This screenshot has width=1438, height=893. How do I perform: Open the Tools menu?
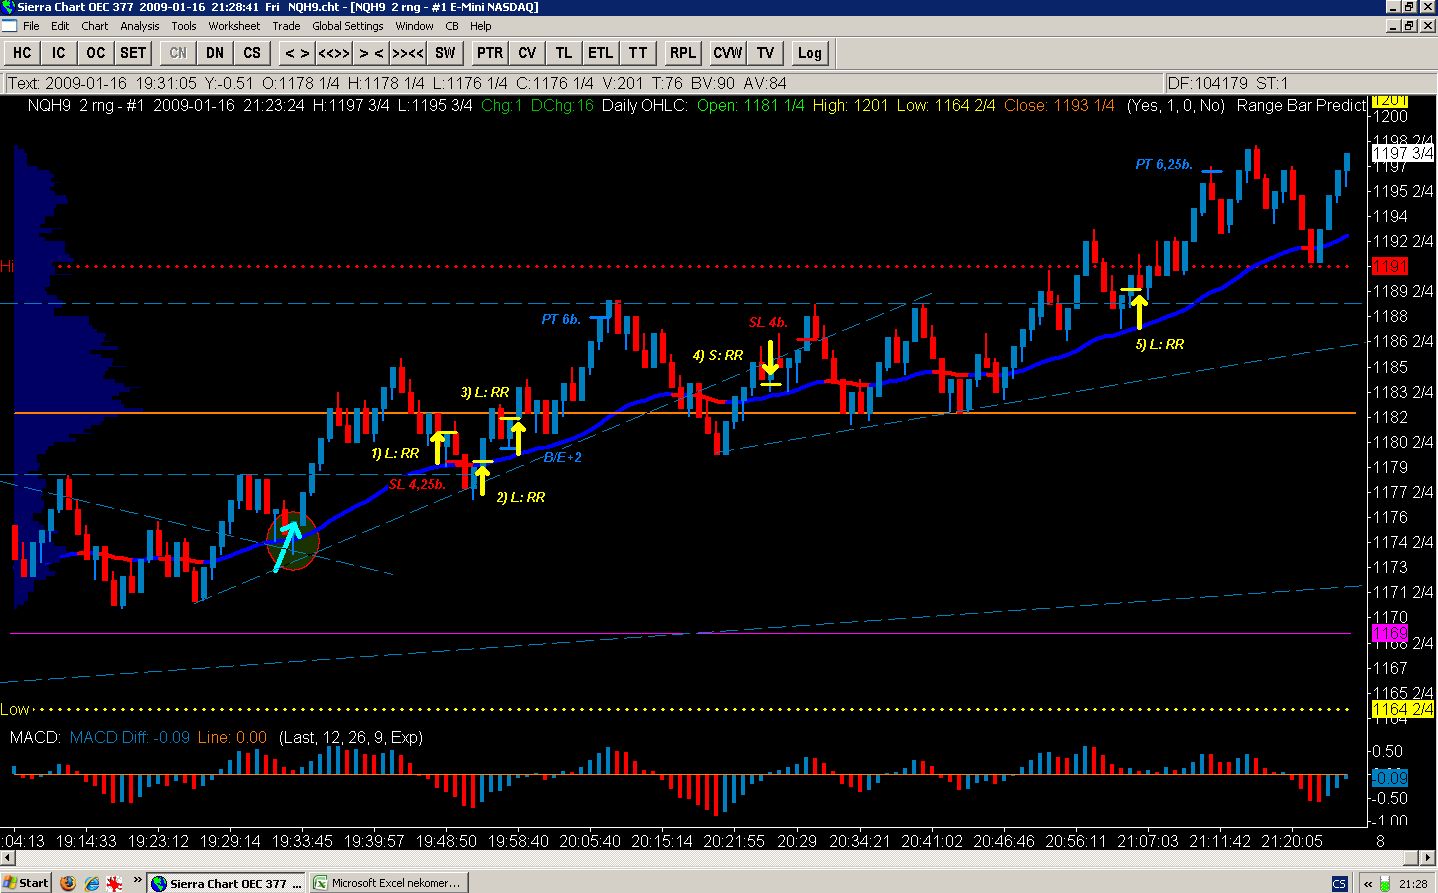[184, 26]
